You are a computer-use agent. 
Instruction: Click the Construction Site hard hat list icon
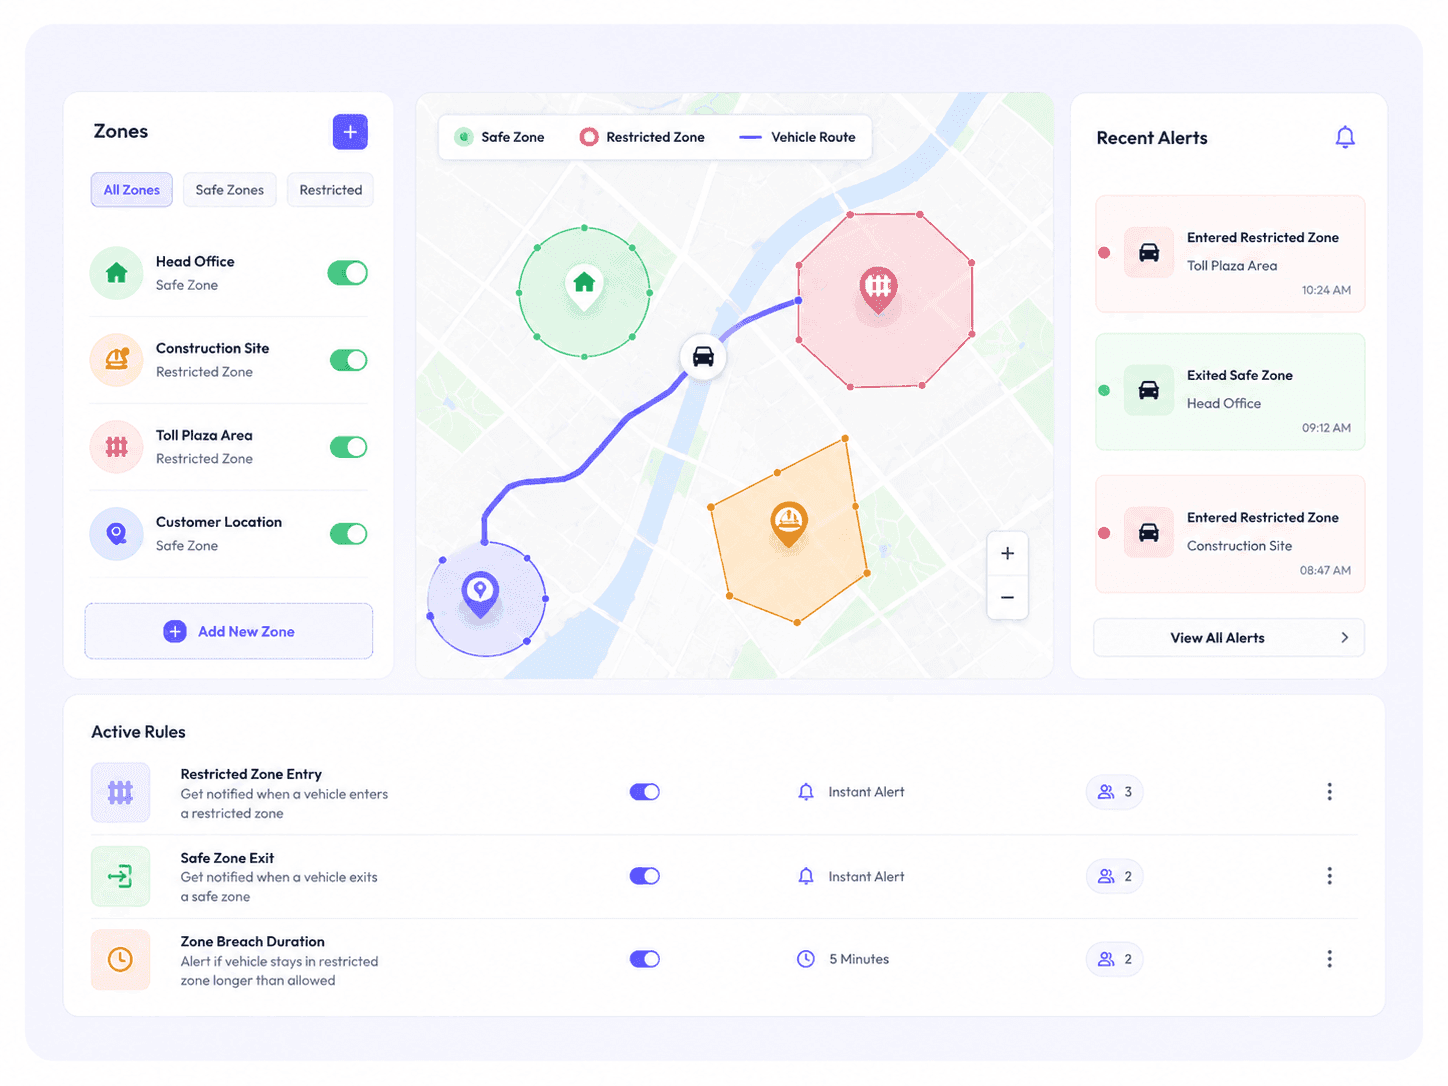pyautogui.click(x=117, y=360)
